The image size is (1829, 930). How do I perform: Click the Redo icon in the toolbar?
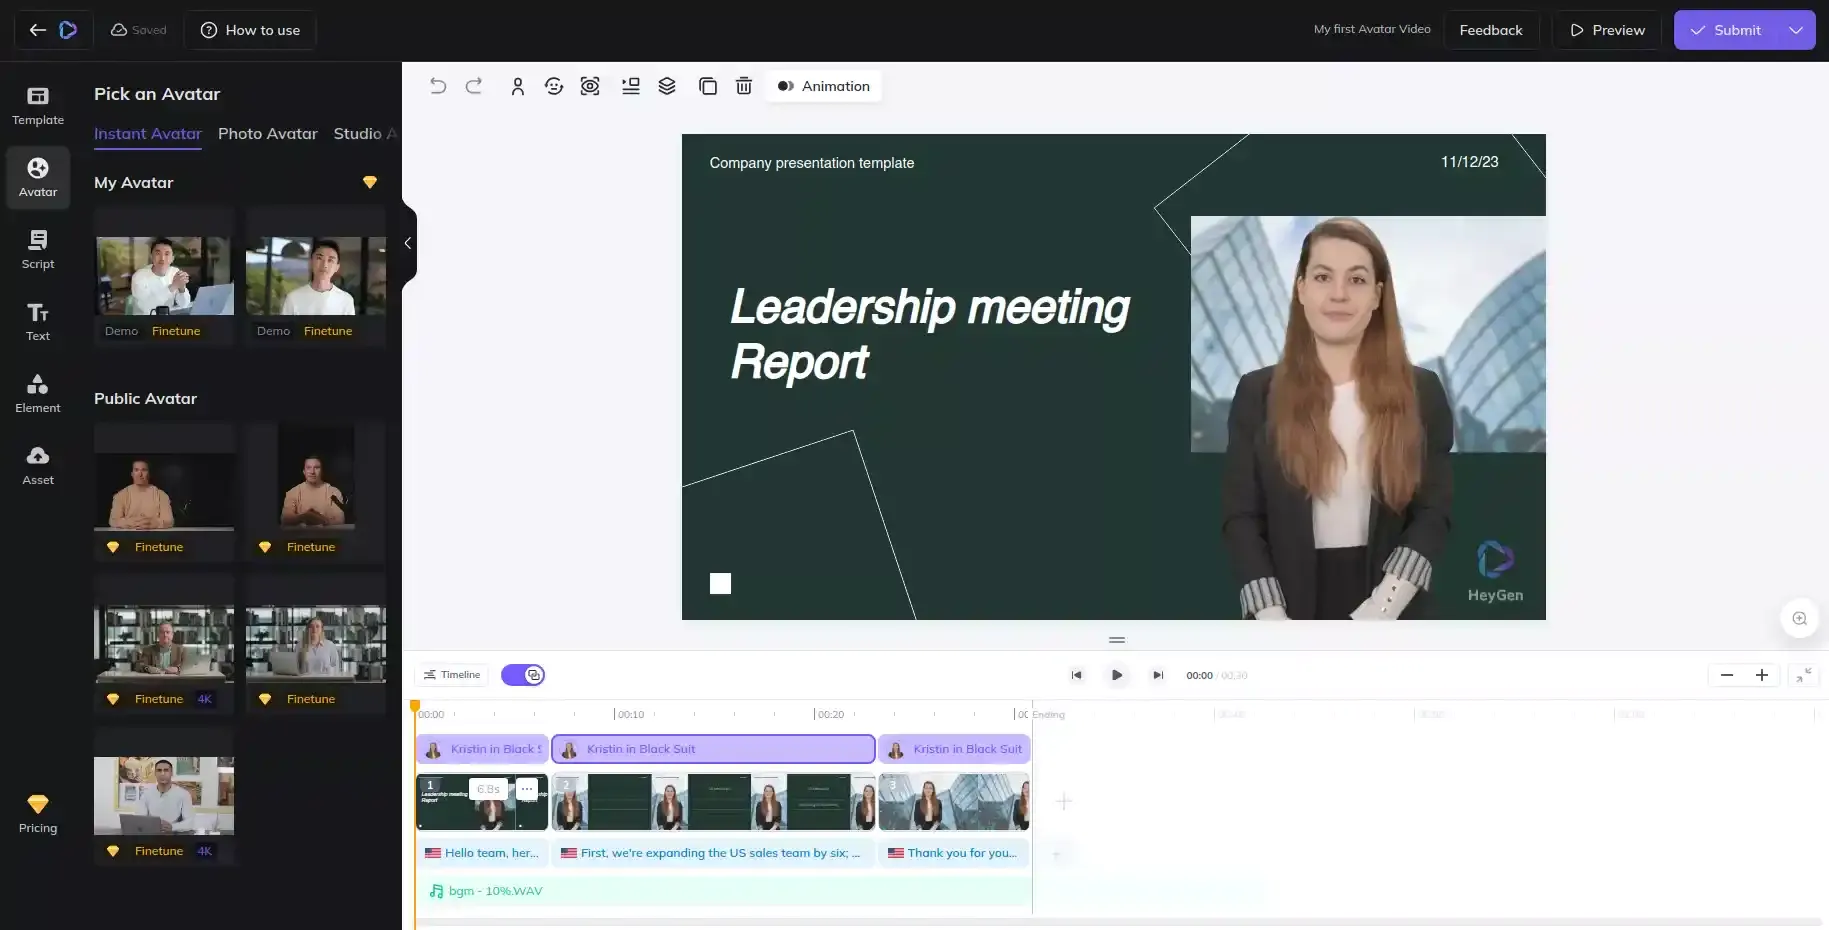[474, 86]
